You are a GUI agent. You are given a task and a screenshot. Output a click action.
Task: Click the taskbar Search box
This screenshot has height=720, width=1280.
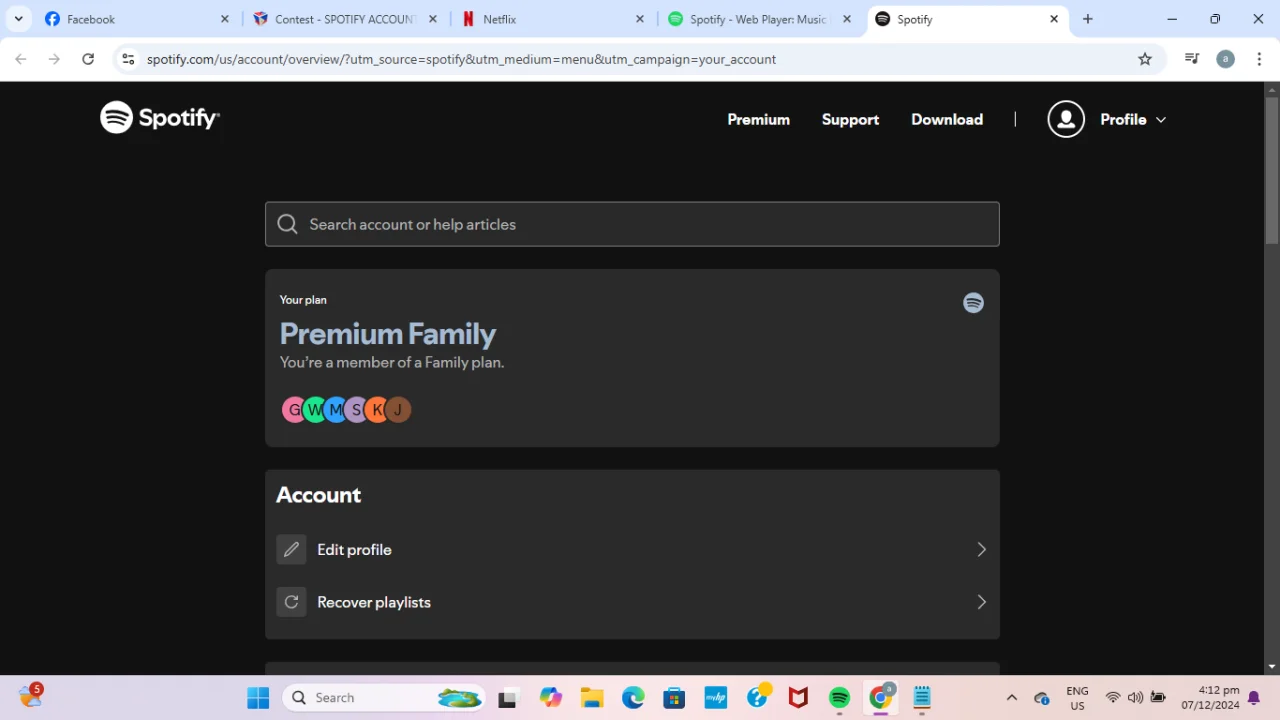click(384, 698)
